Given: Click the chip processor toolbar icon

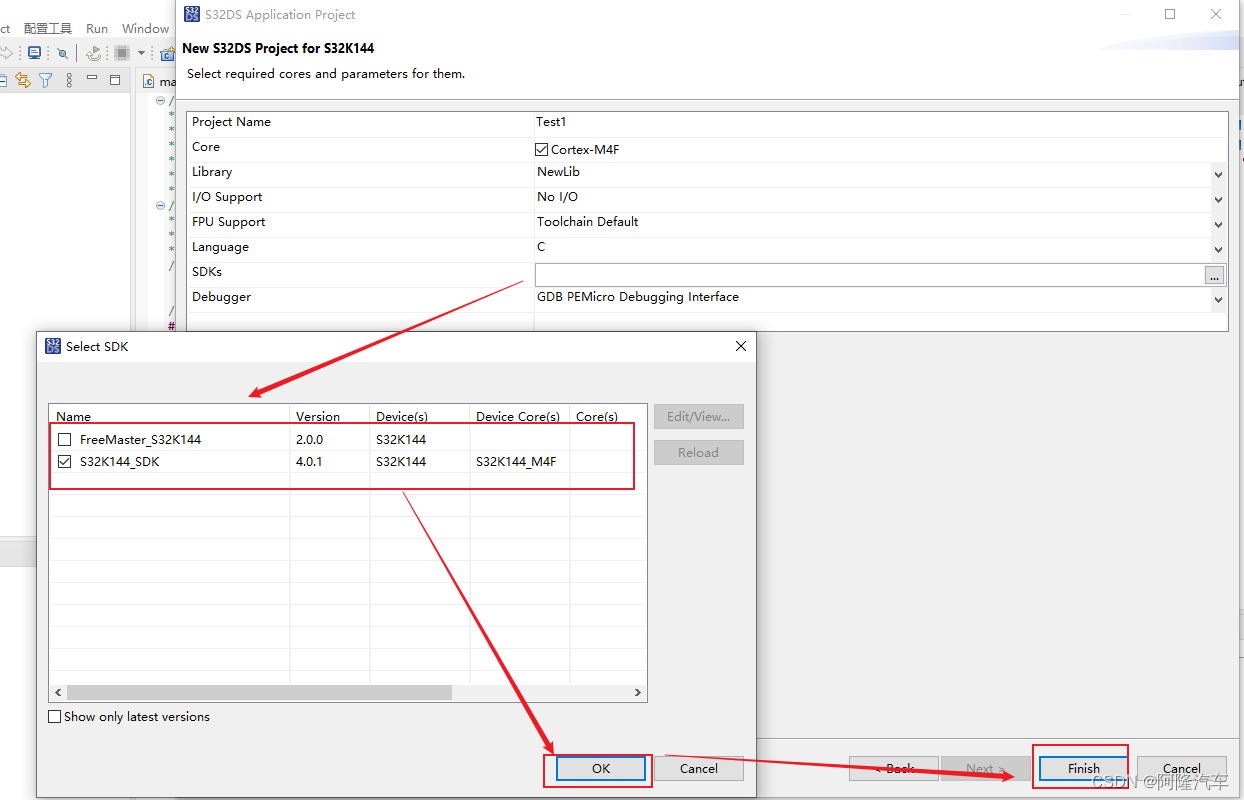Looking at the screenshot, I should (x=122, y=53).
